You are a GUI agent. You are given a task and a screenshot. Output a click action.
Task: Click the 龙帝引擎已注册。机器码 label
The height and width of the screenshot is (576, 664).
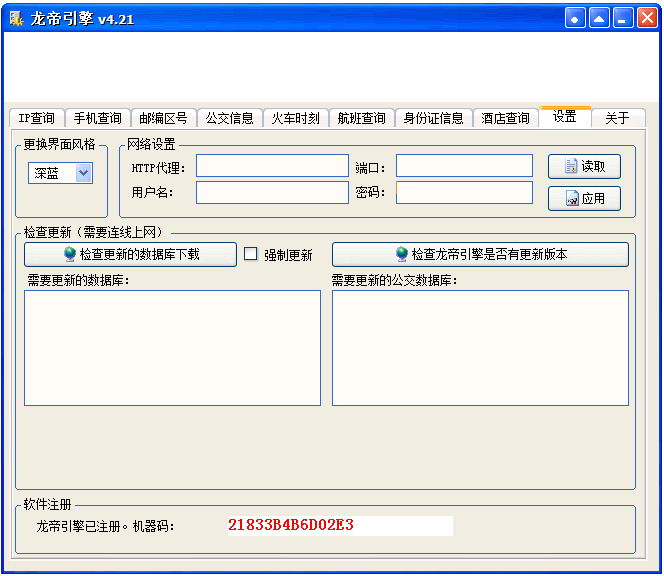(105, 526)
